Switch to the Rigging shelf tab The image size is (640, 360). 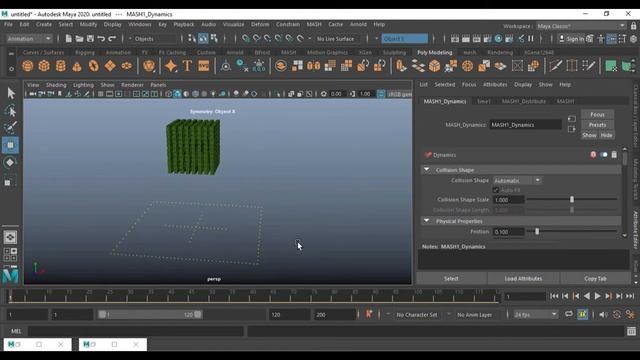point(84,52)
